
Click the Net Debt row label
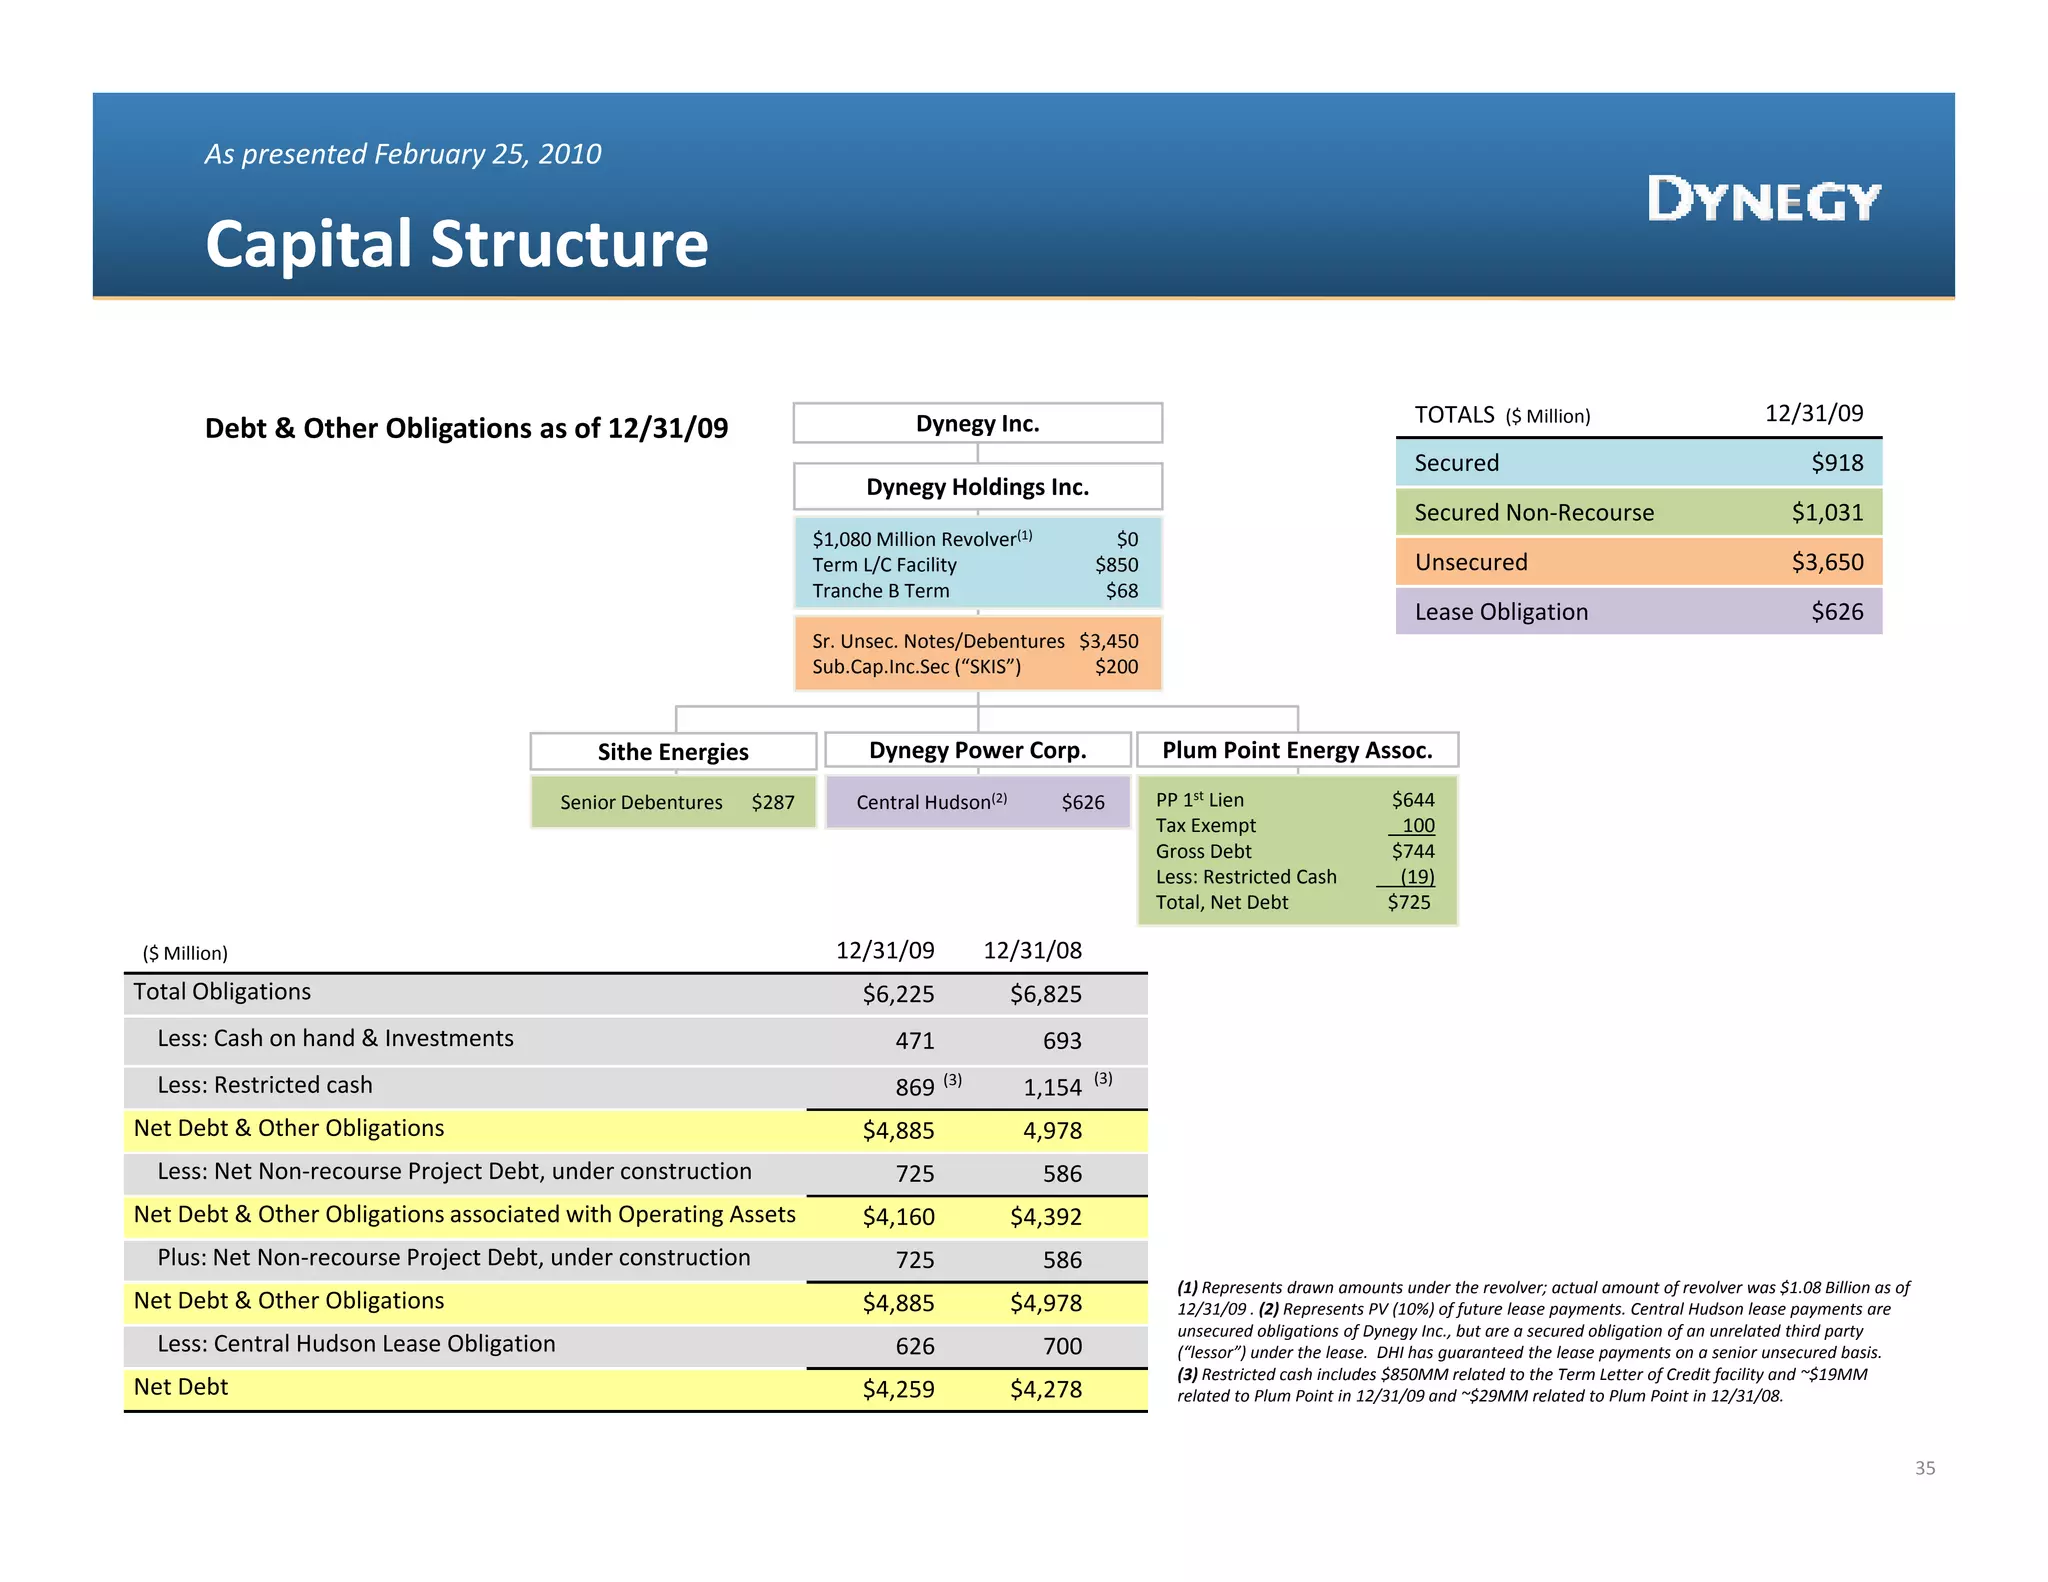pos(181,1387)
